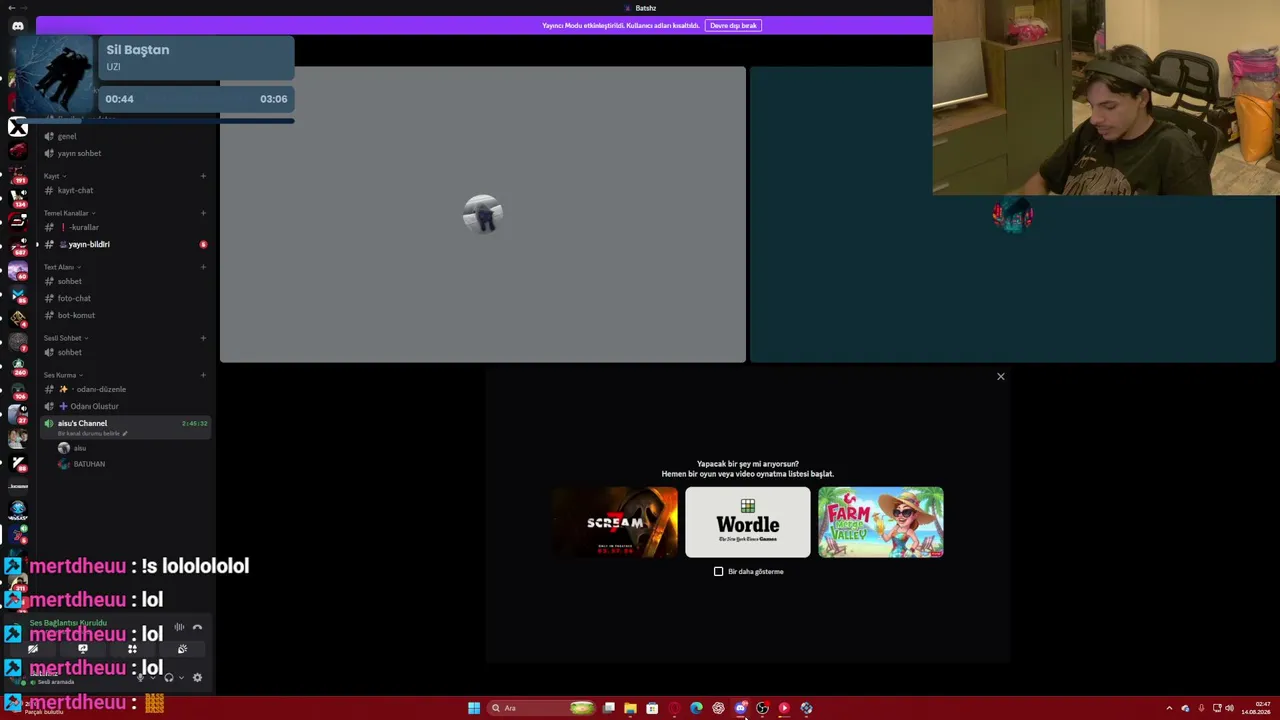This screenshot has height=720, width=1280.
Task: Open the activities launcher button
Action: coord(132,649)
